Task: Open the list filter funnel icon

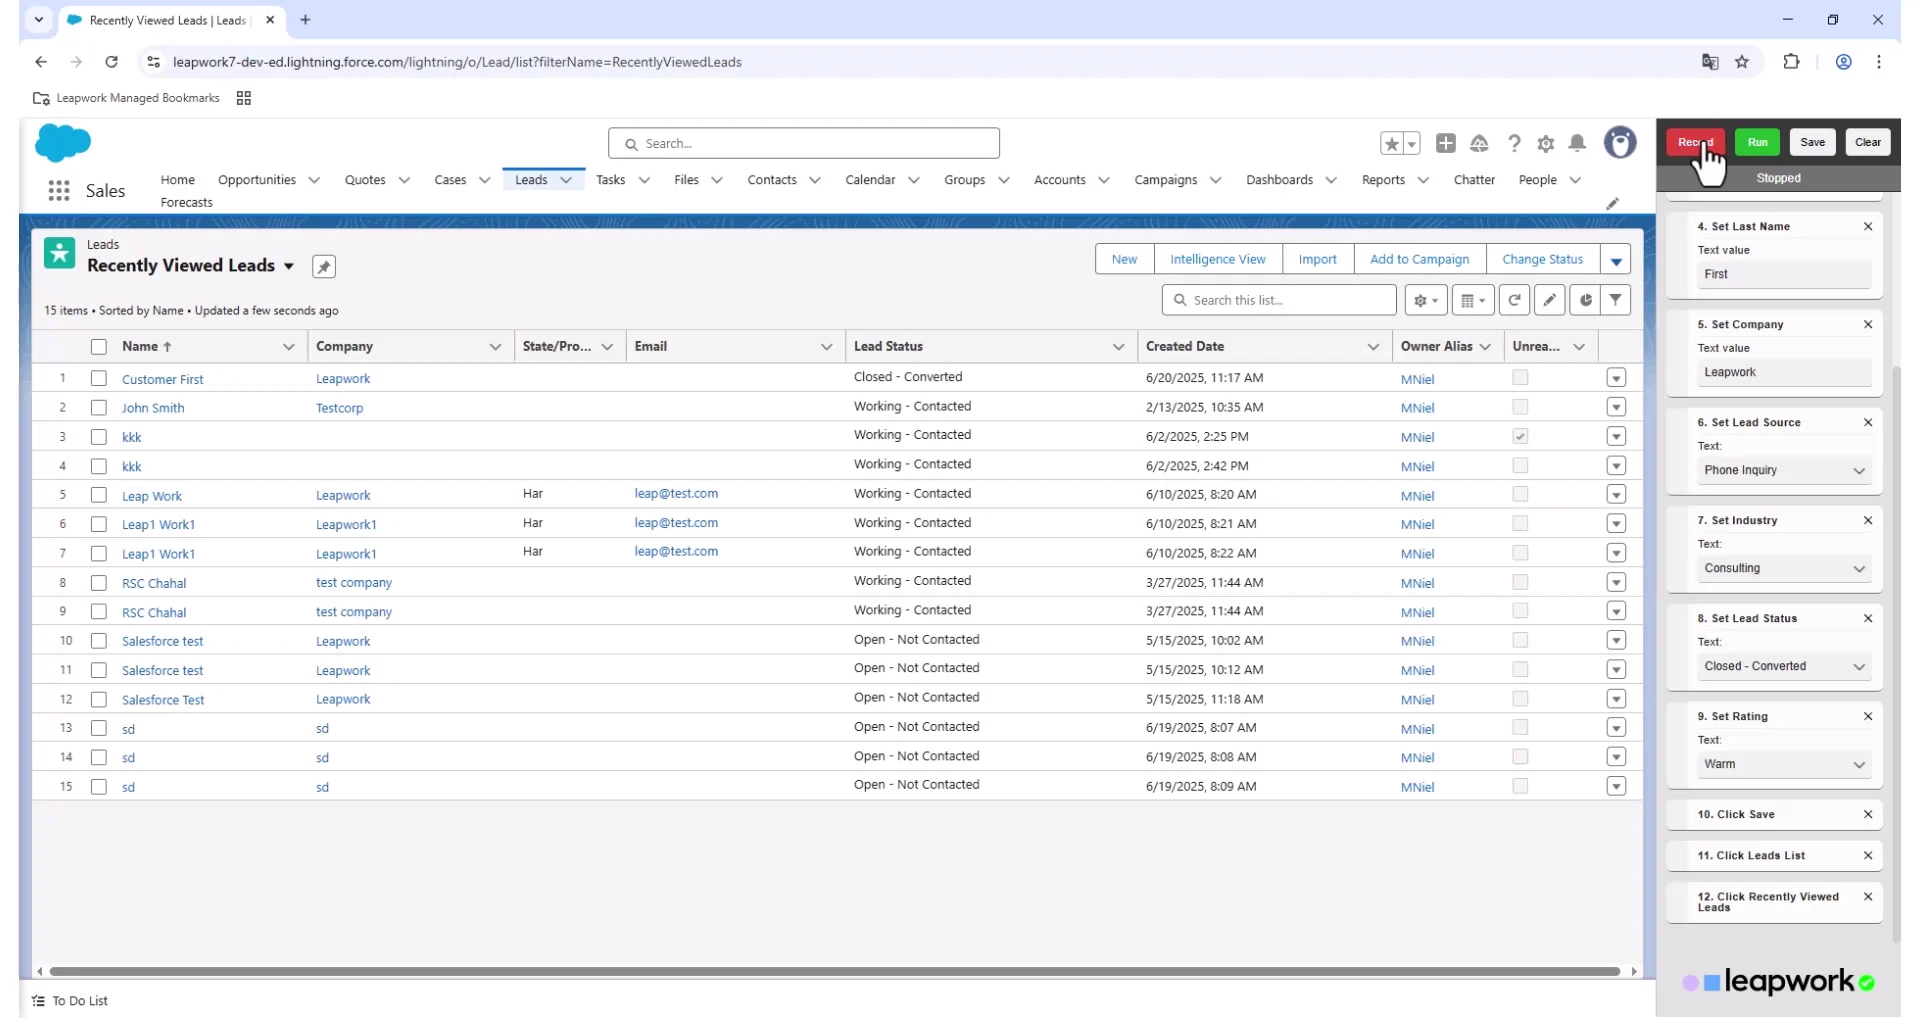Action: tap(1616, 300)
